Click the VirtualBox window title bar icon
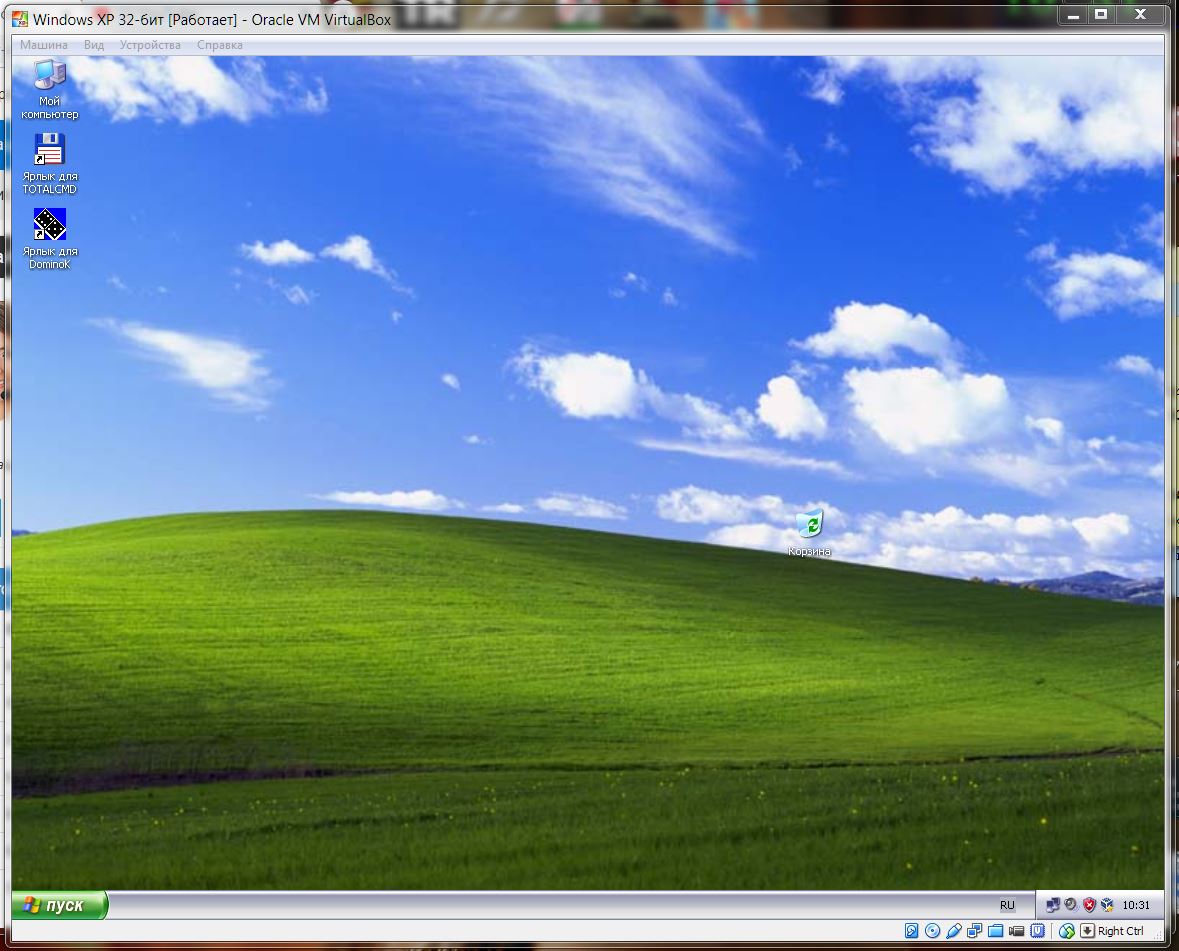Screen dimensions: 1179x951 (20, 19)
